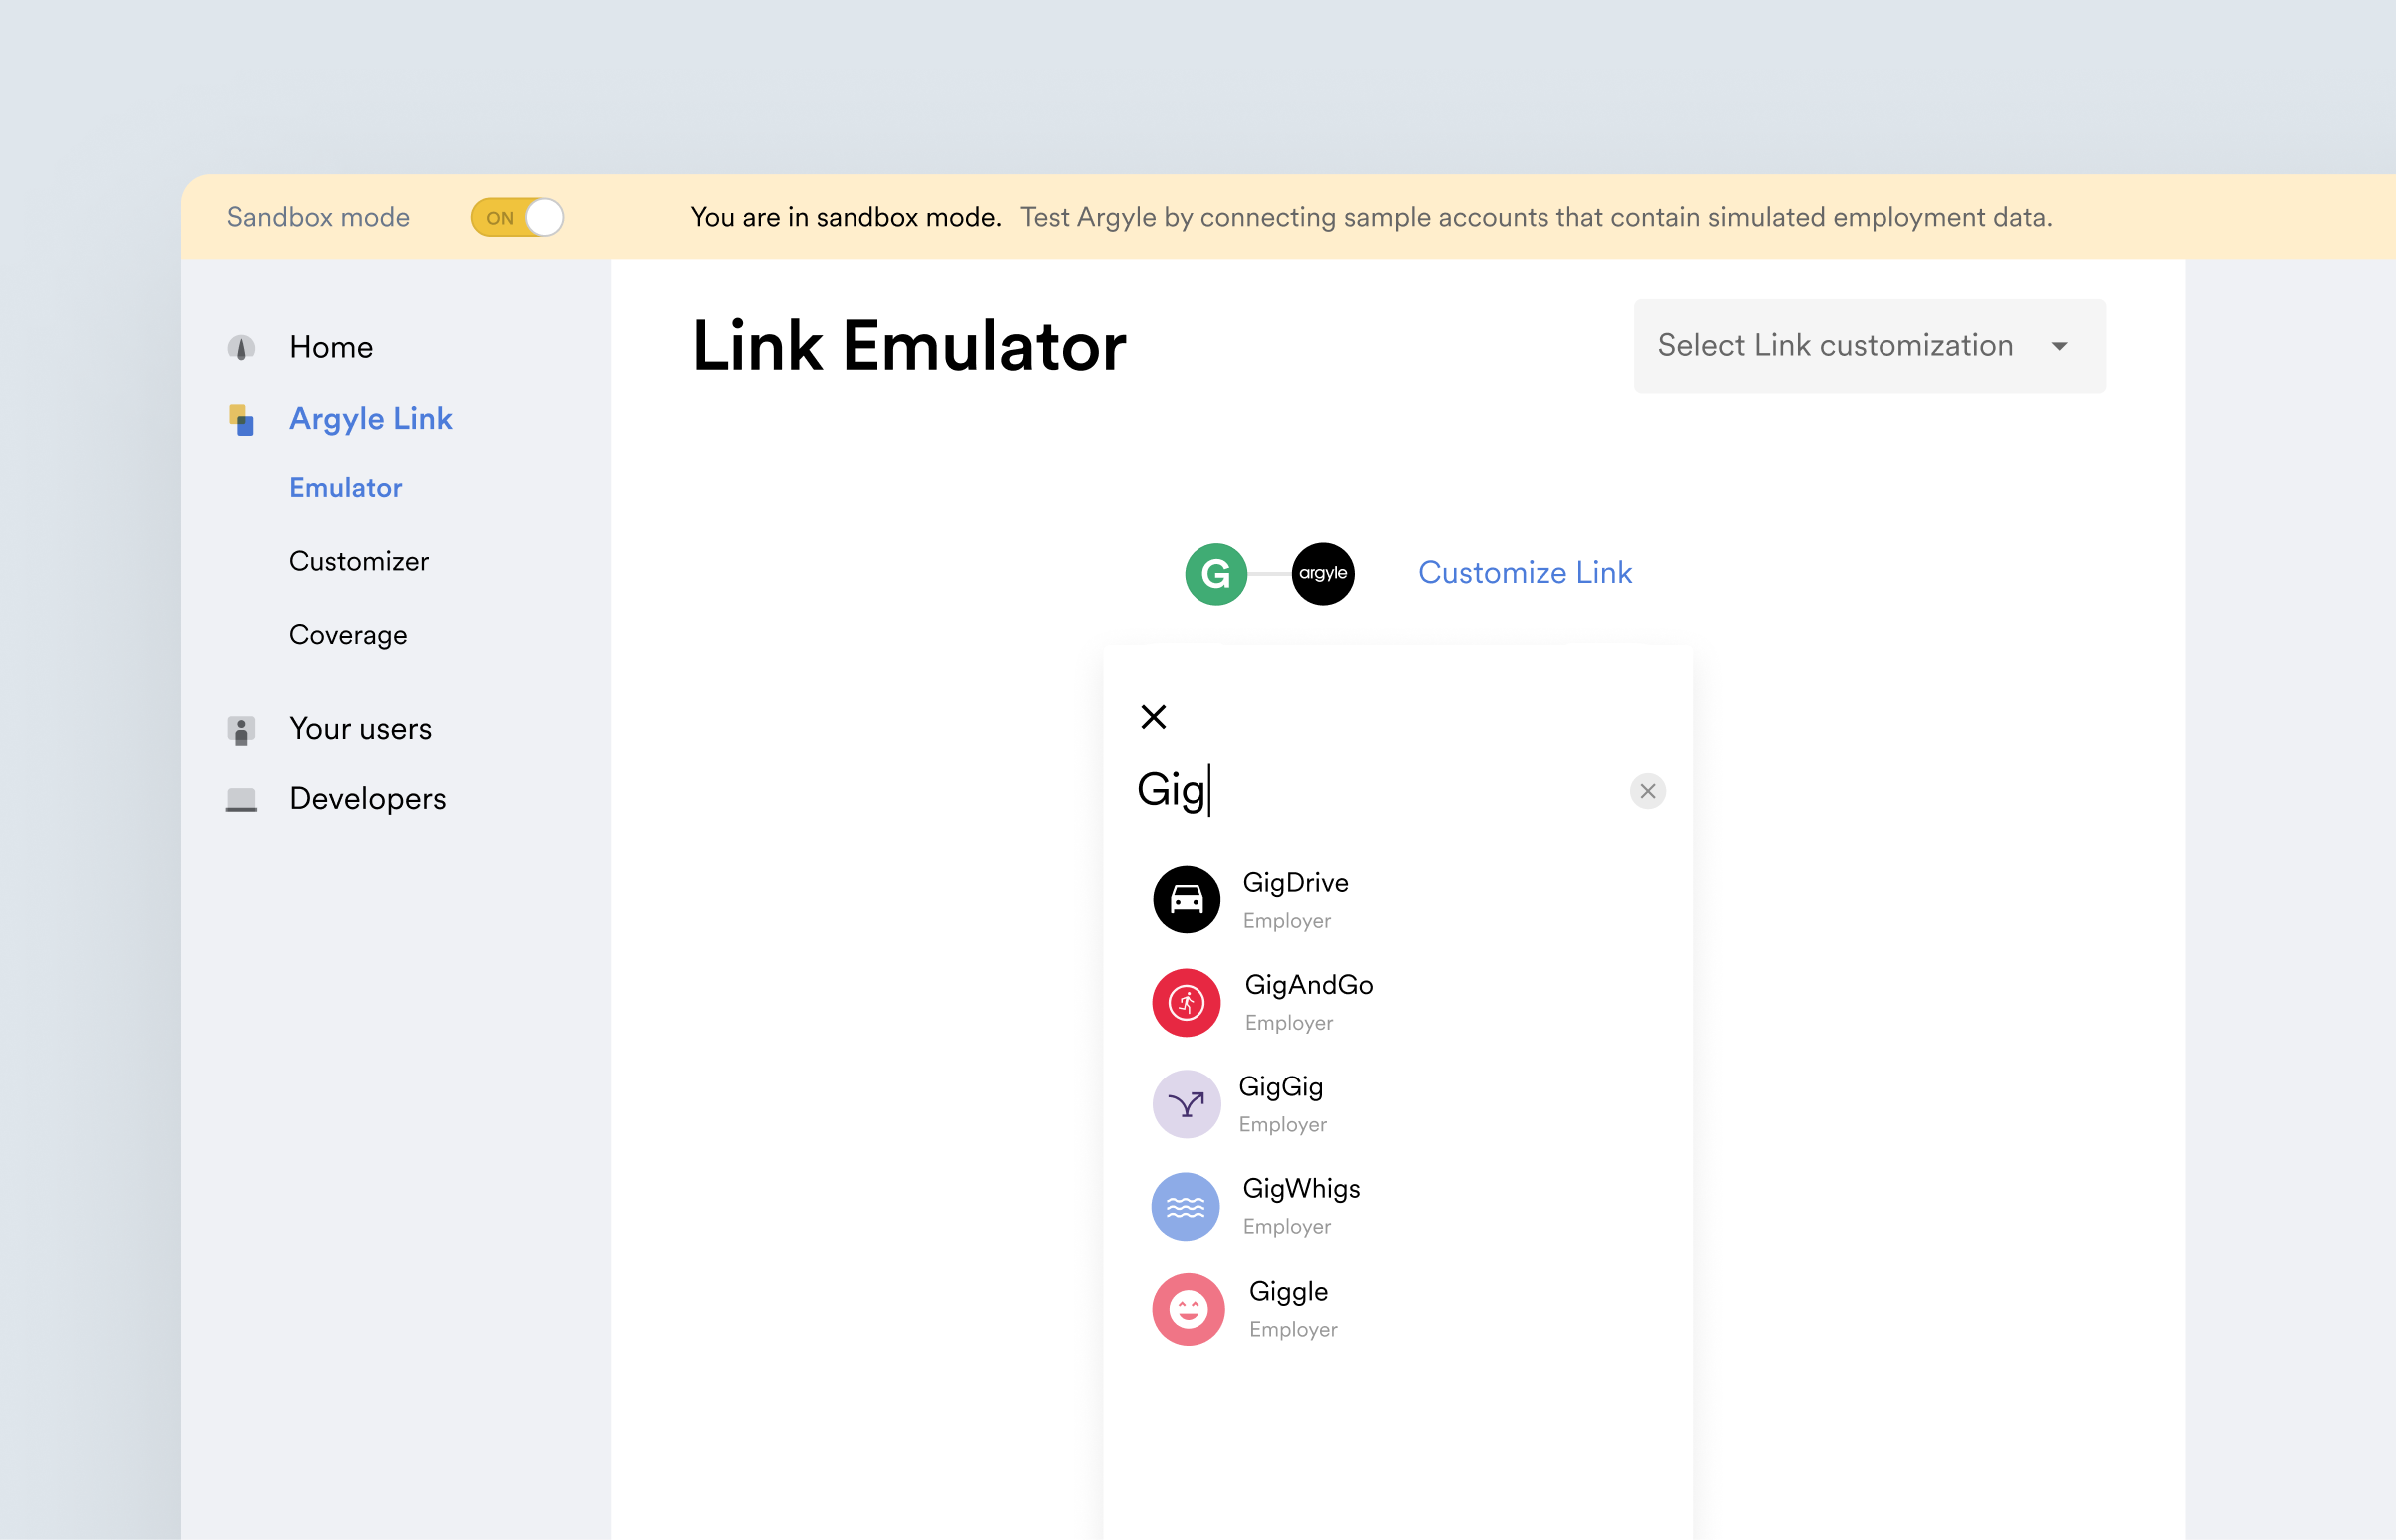2396x1540 pixels.
Task: Turn off Sandbox mode switch
Action: tap(517, 218)
